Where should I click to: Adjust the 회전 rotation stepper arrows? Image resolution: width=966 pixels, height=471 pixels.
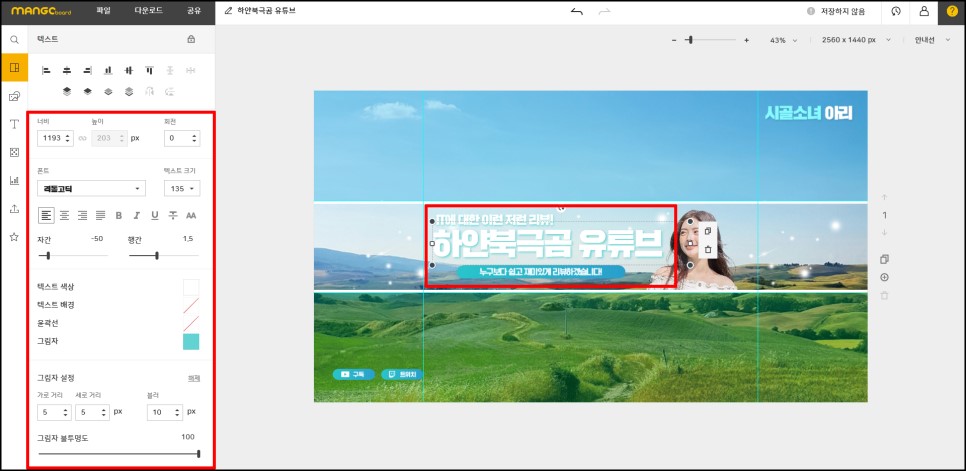195,139
